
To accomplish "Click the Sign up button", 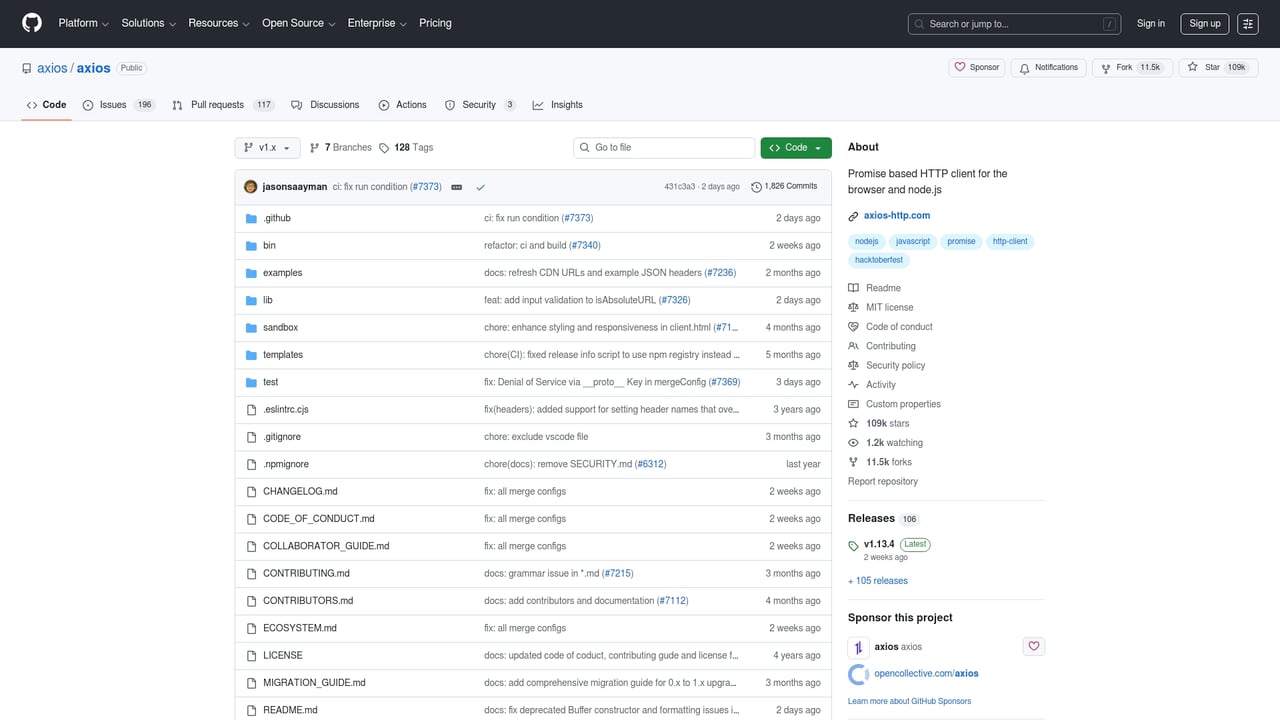I will 1204,23.
